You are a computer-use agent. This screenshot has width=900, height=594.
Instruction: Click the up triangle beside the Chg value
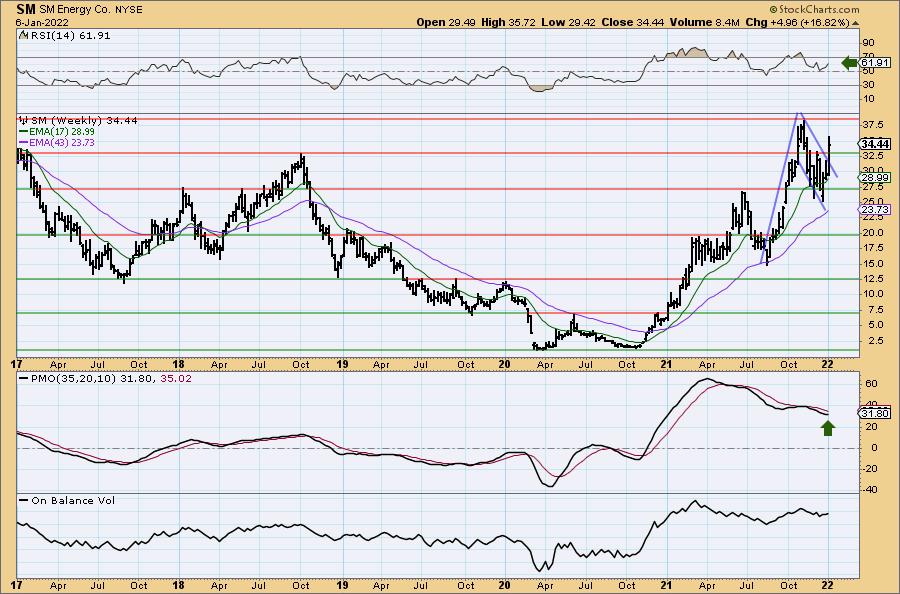tap(855, 23)
